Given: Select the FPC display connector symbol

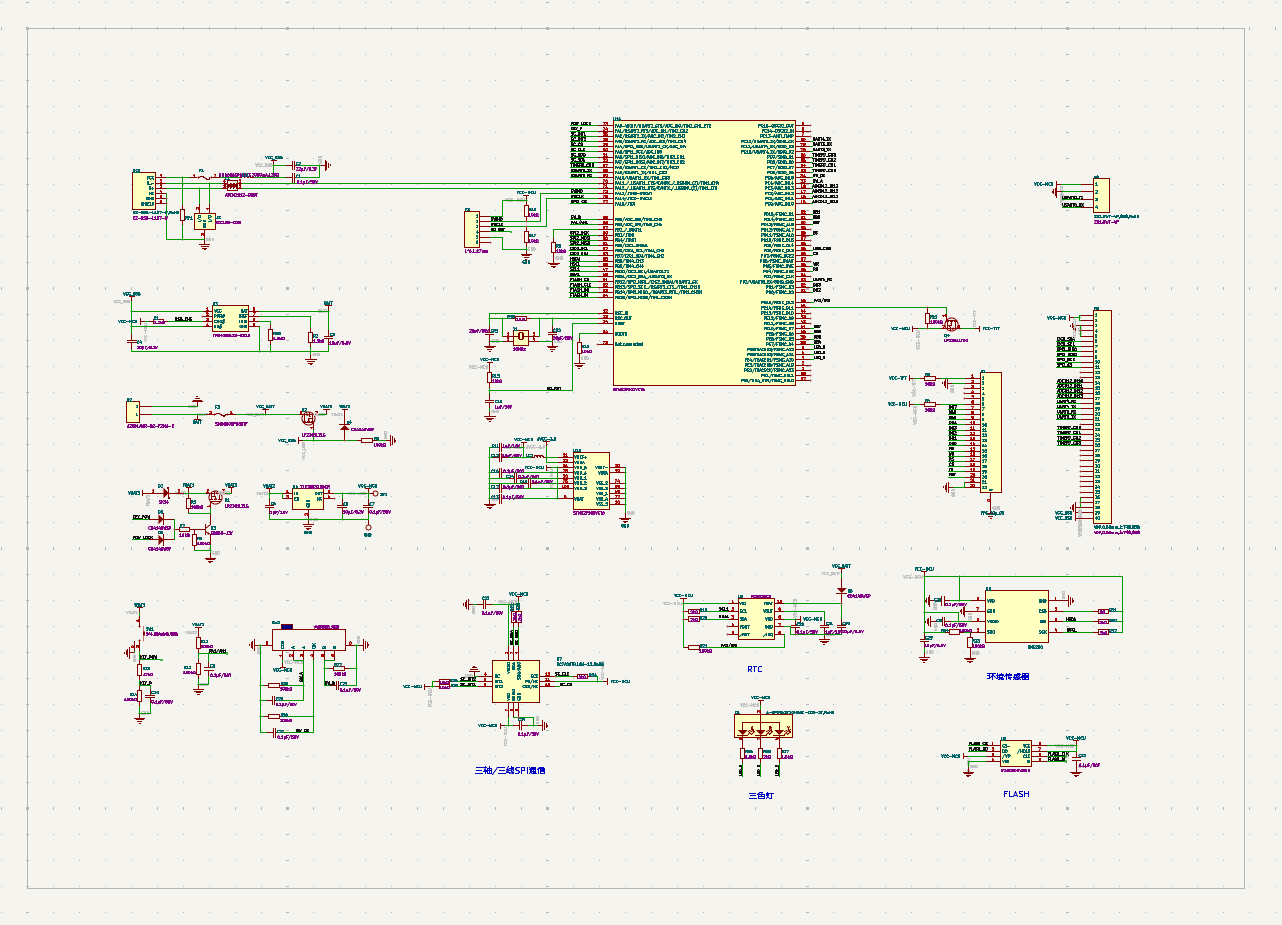Looking at the screenshot, I should point(990,432).
